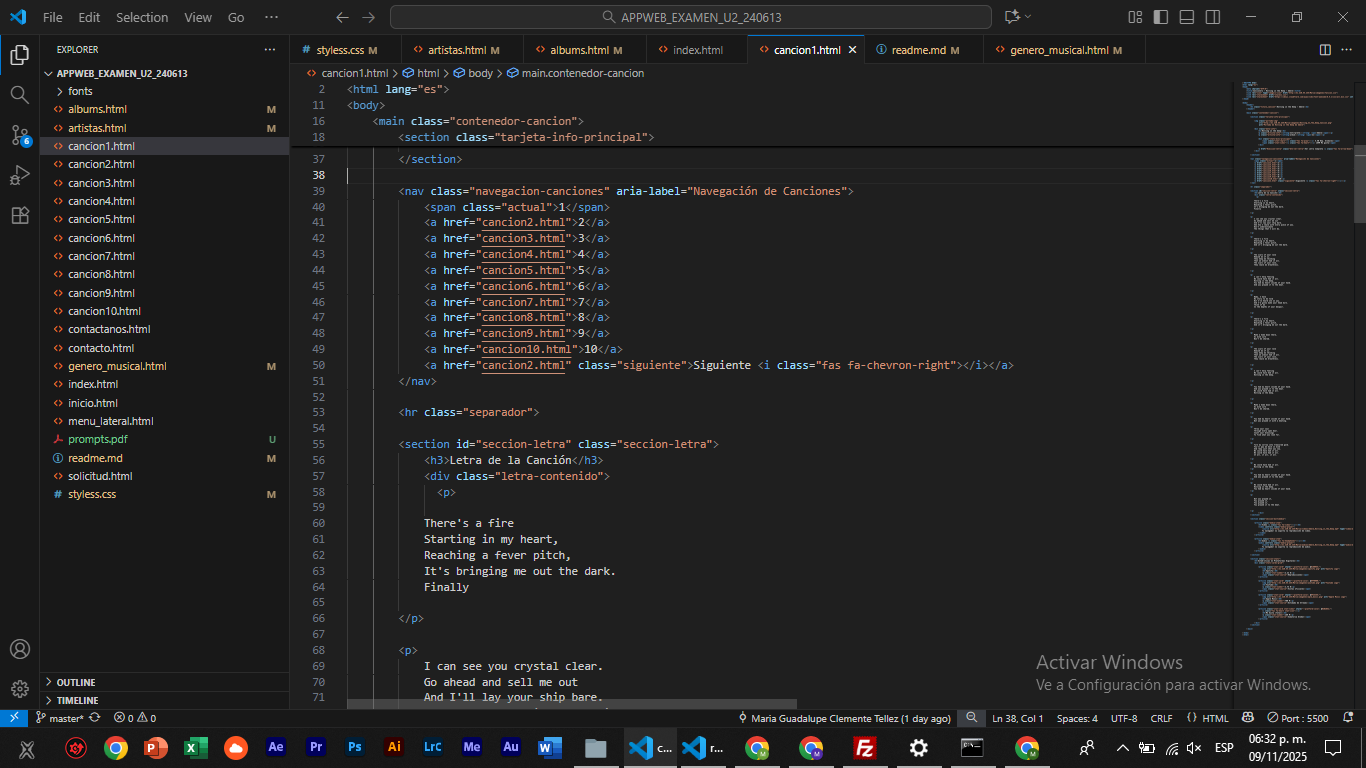Switch to the artistas.html tab
This screenshot has height=768, width=1366.
point(456,50)
